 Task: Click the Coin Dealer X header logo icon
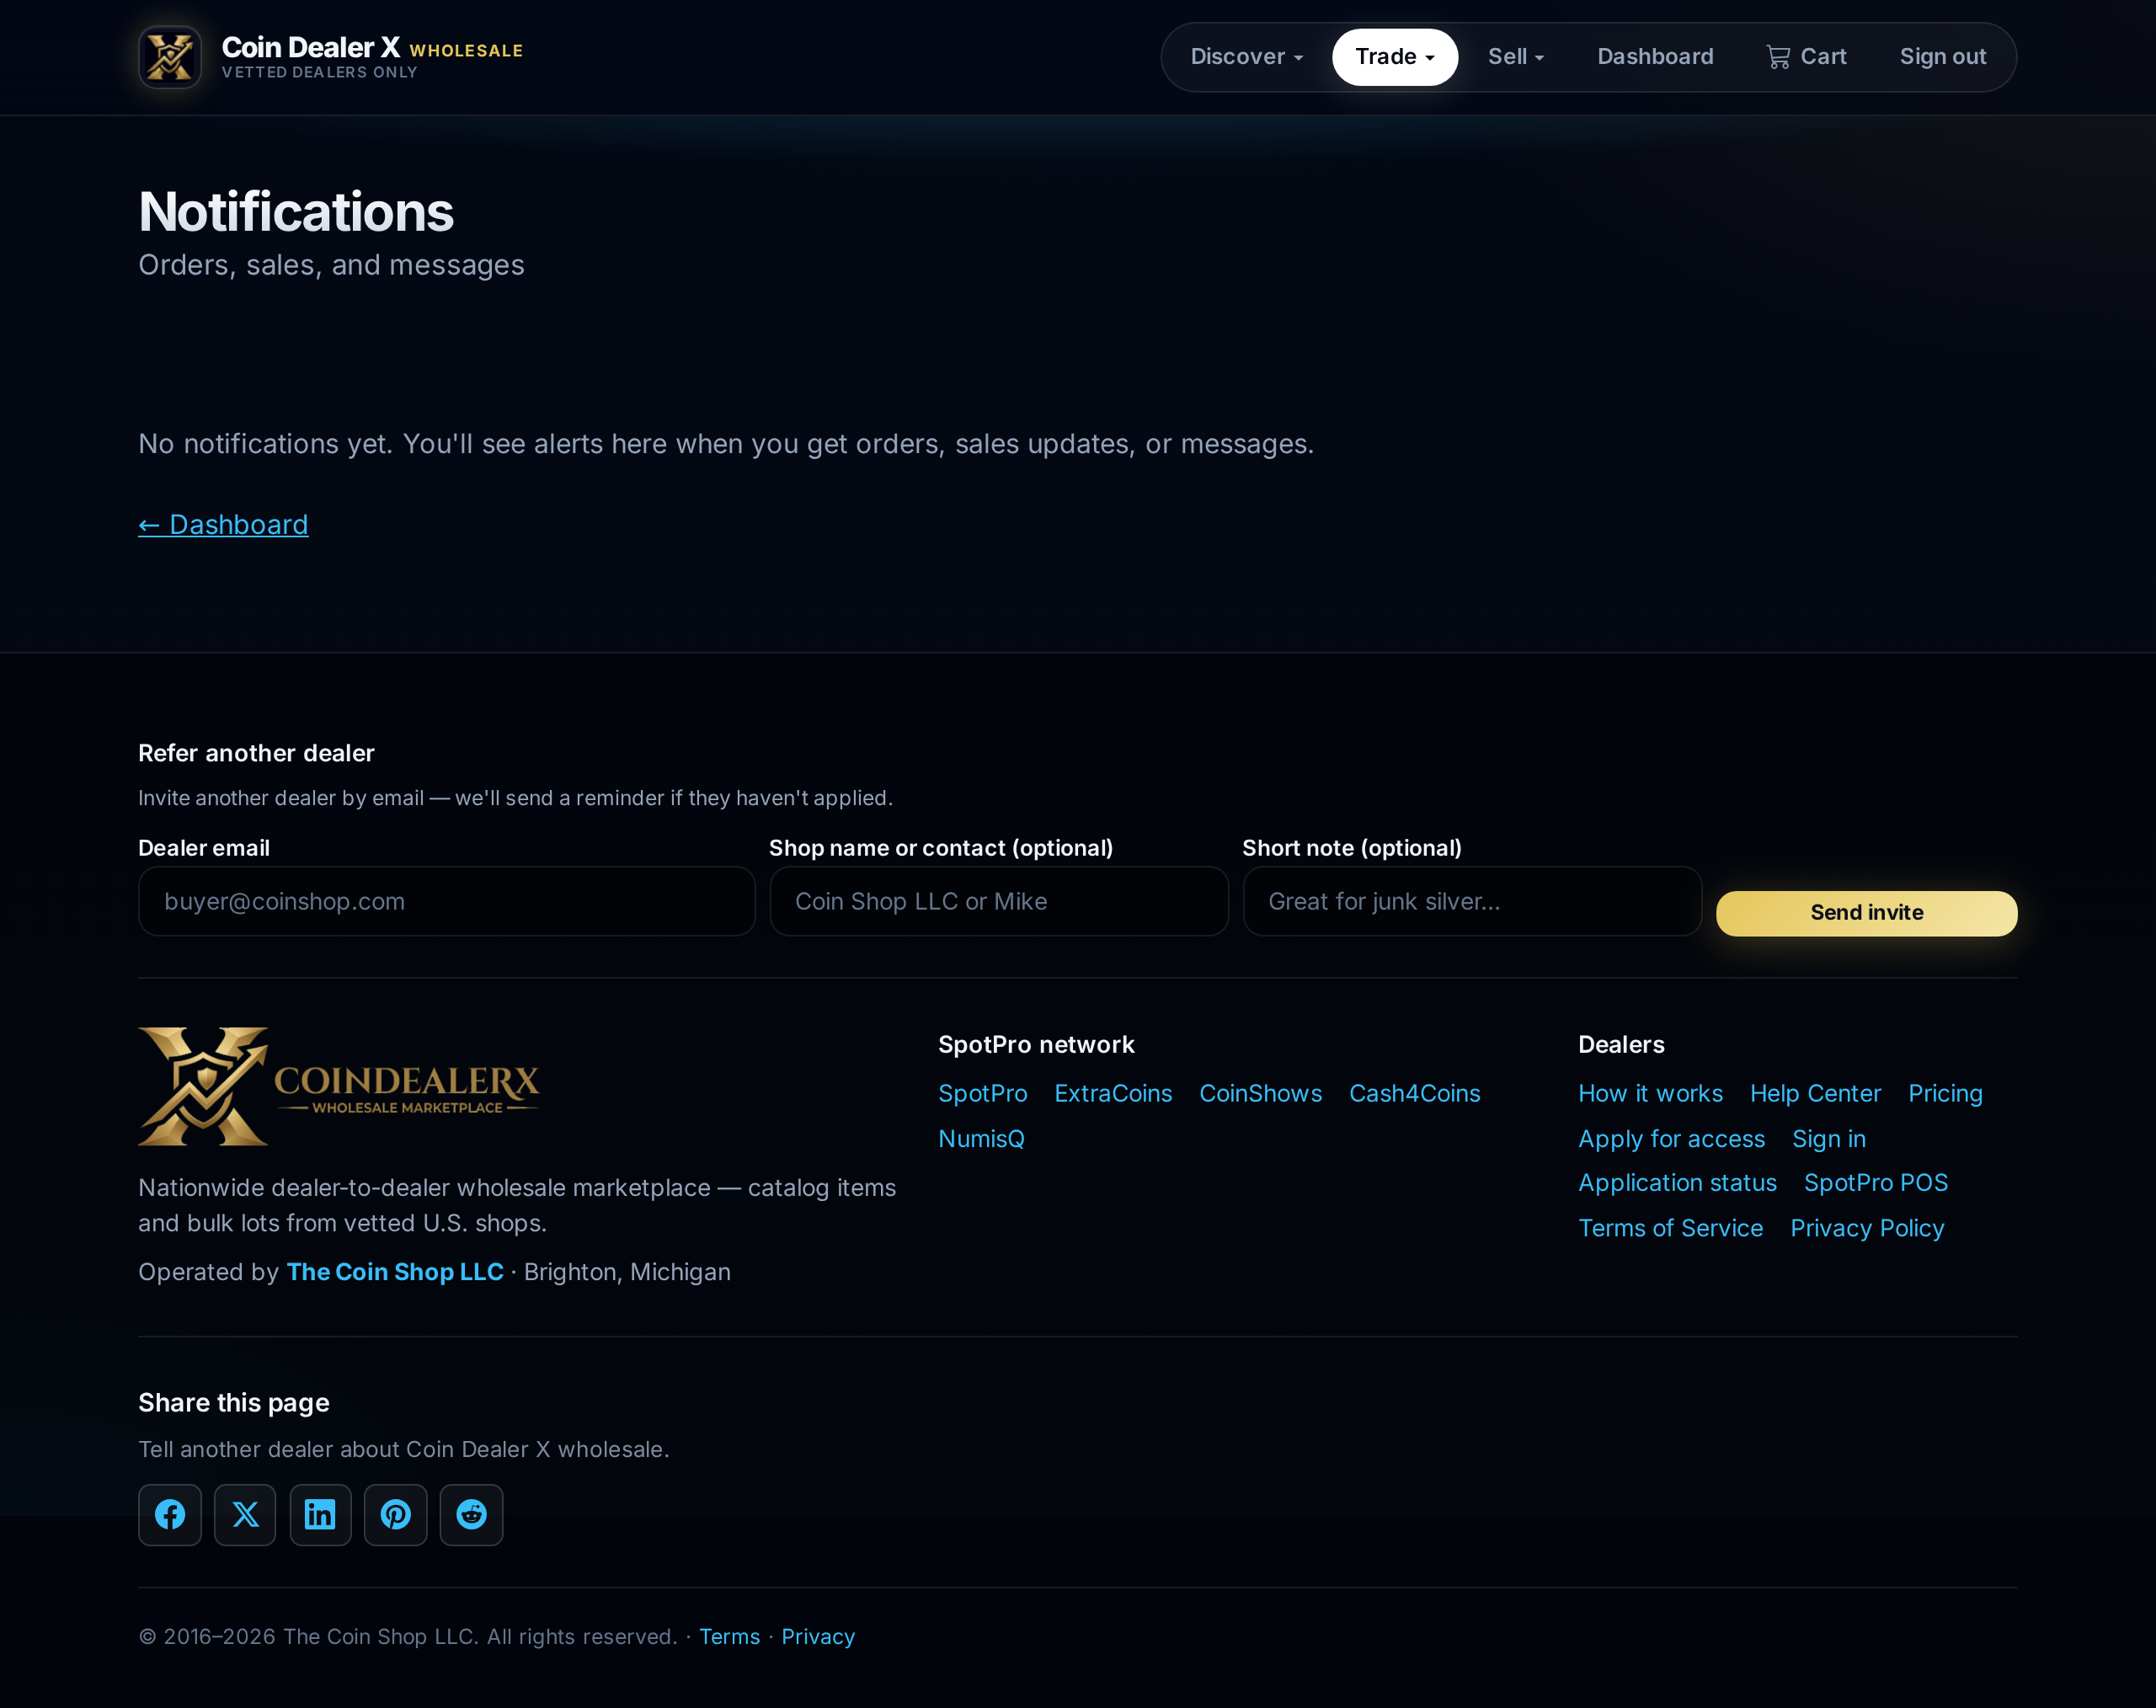[170, 57]
